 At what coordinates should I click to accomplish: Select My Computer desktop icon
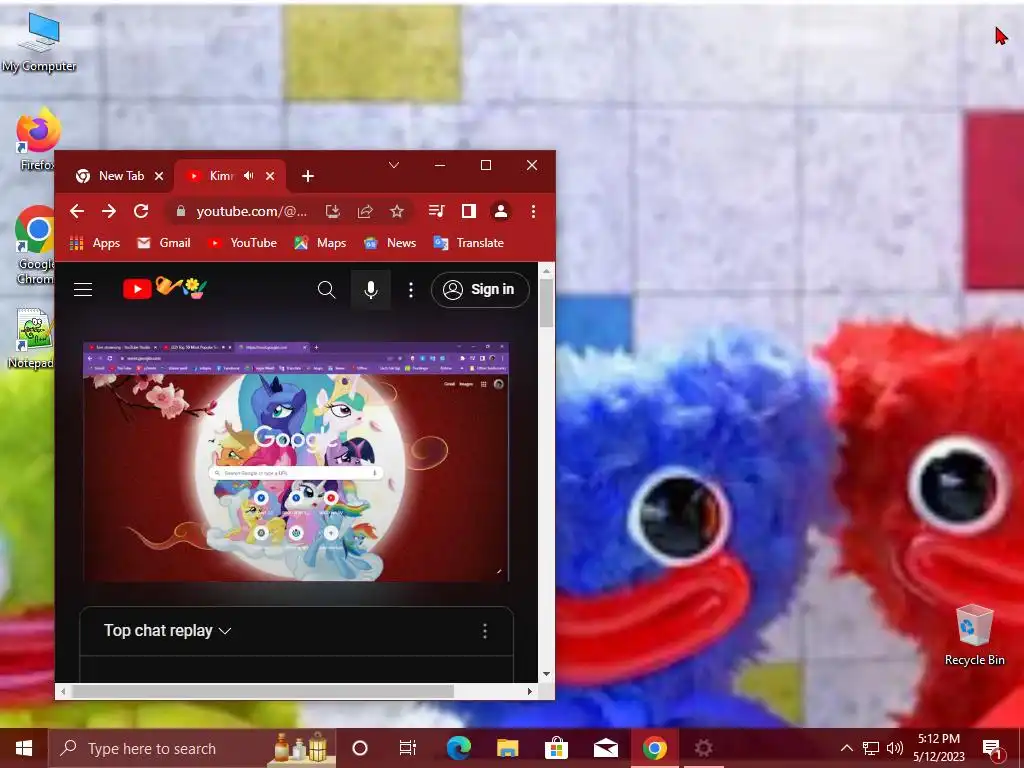[39, 41]
